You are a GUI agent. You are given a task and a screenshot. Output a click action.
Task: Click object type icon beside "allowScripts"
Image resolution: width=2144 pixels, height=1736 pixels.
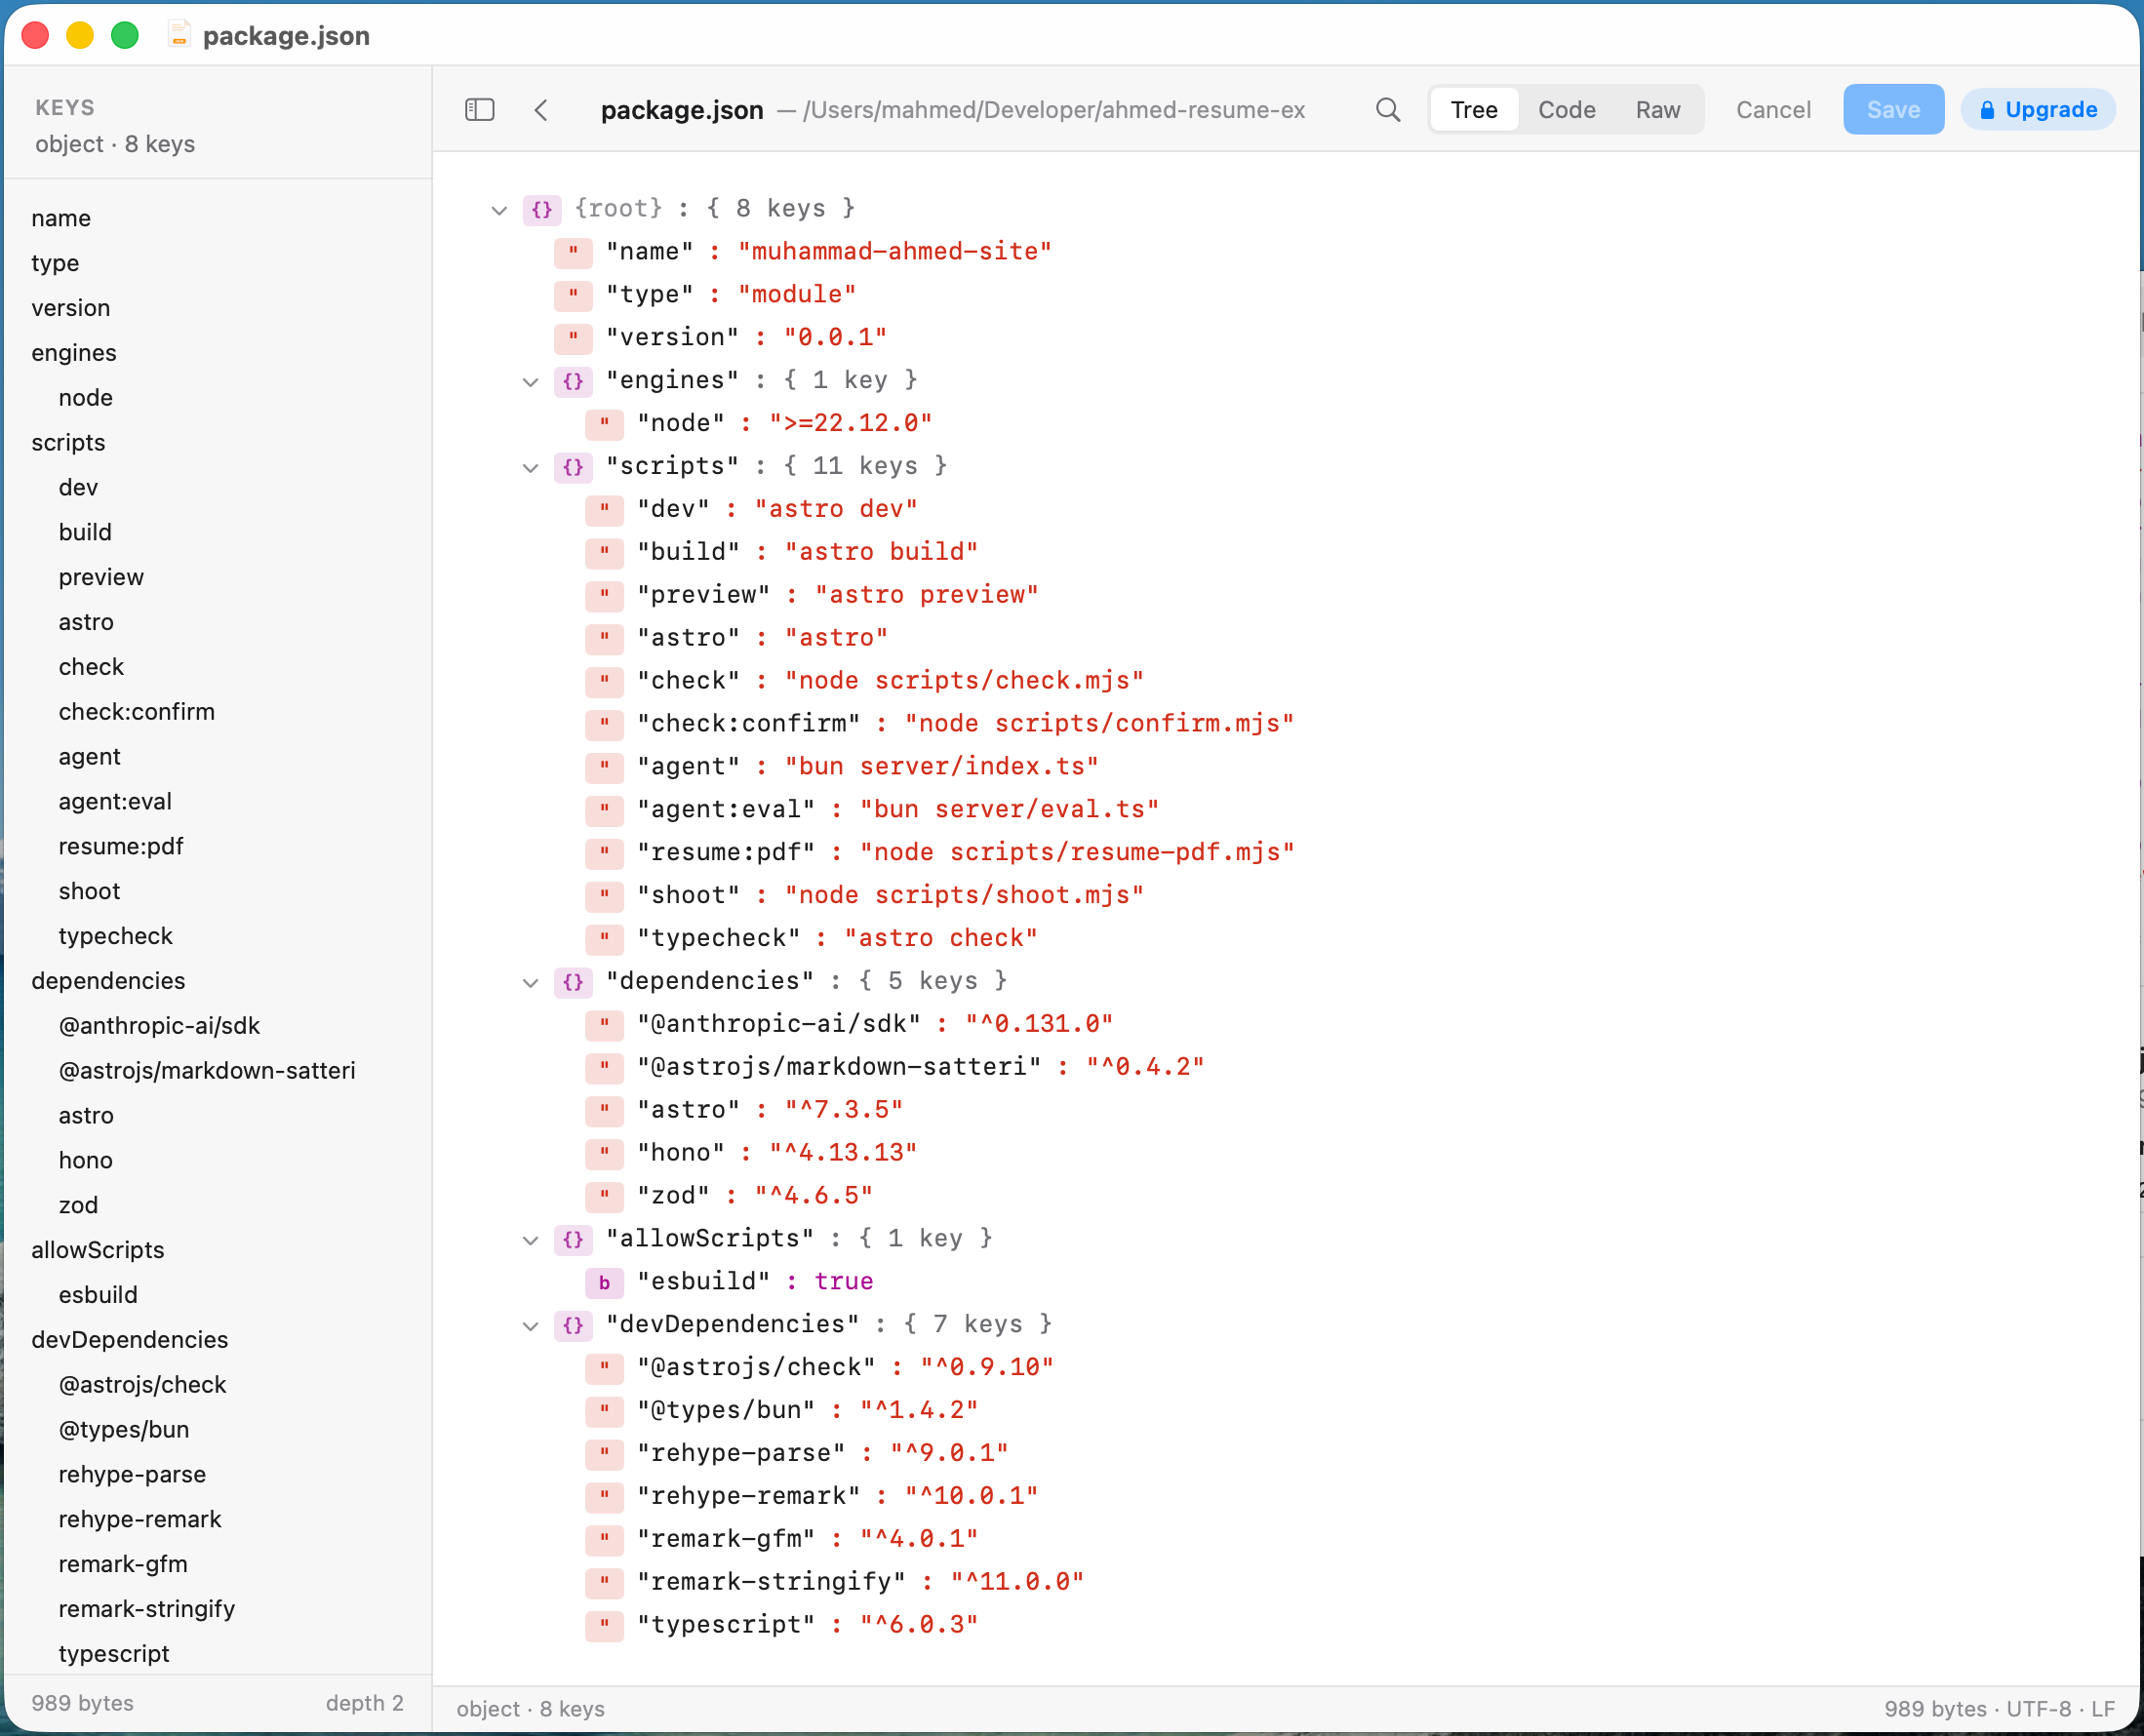point(573,1239)
